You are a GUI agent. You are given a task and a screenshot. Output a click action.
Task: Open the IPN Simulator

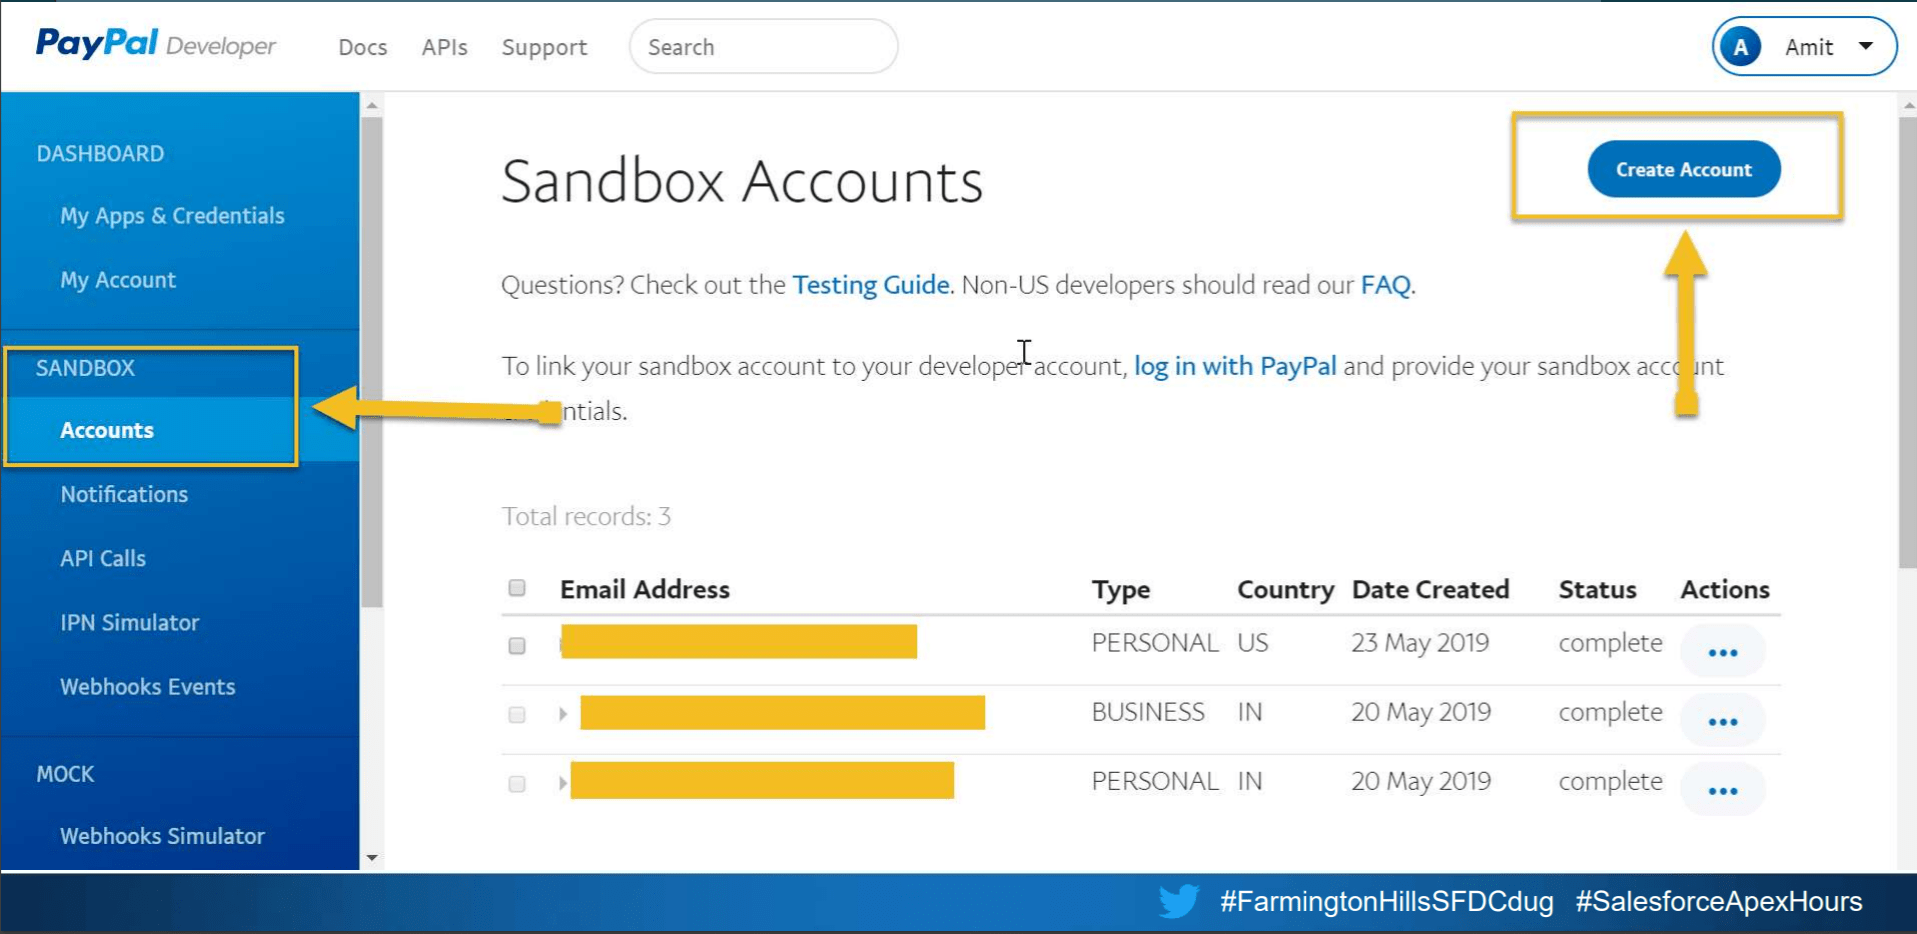[x=130, y=622]
